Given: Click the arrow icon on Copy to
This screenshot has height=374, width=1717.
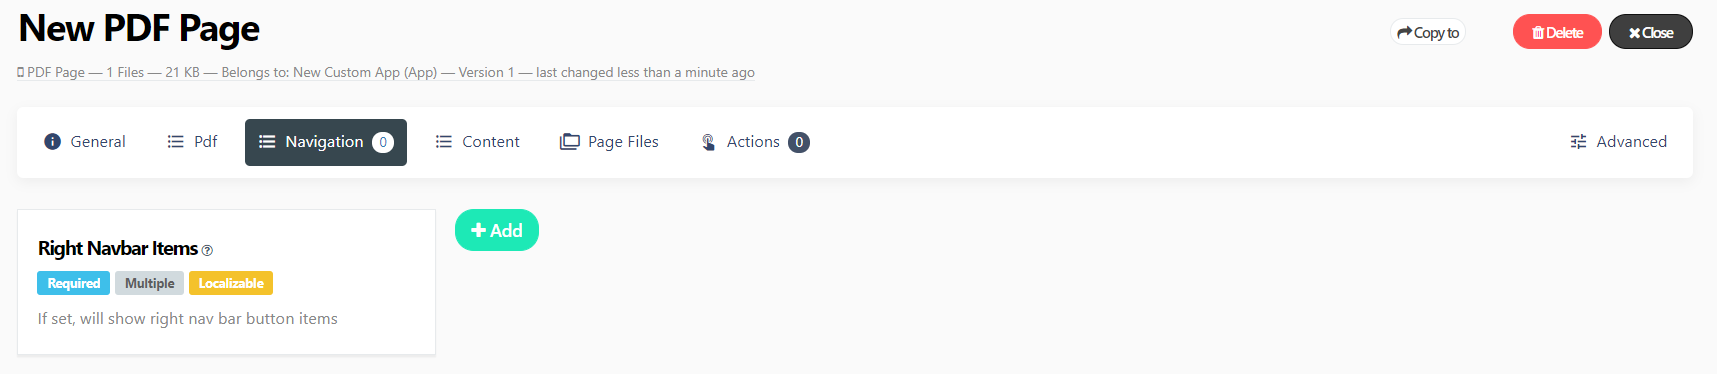Looking at the screenshot, I should coord(1405,33).
